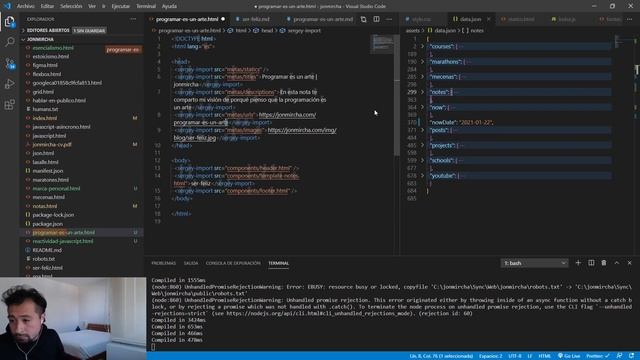The image size is (640, 360).
Task: Click head in the editor breadcrumb
Action: coord(267,31)
